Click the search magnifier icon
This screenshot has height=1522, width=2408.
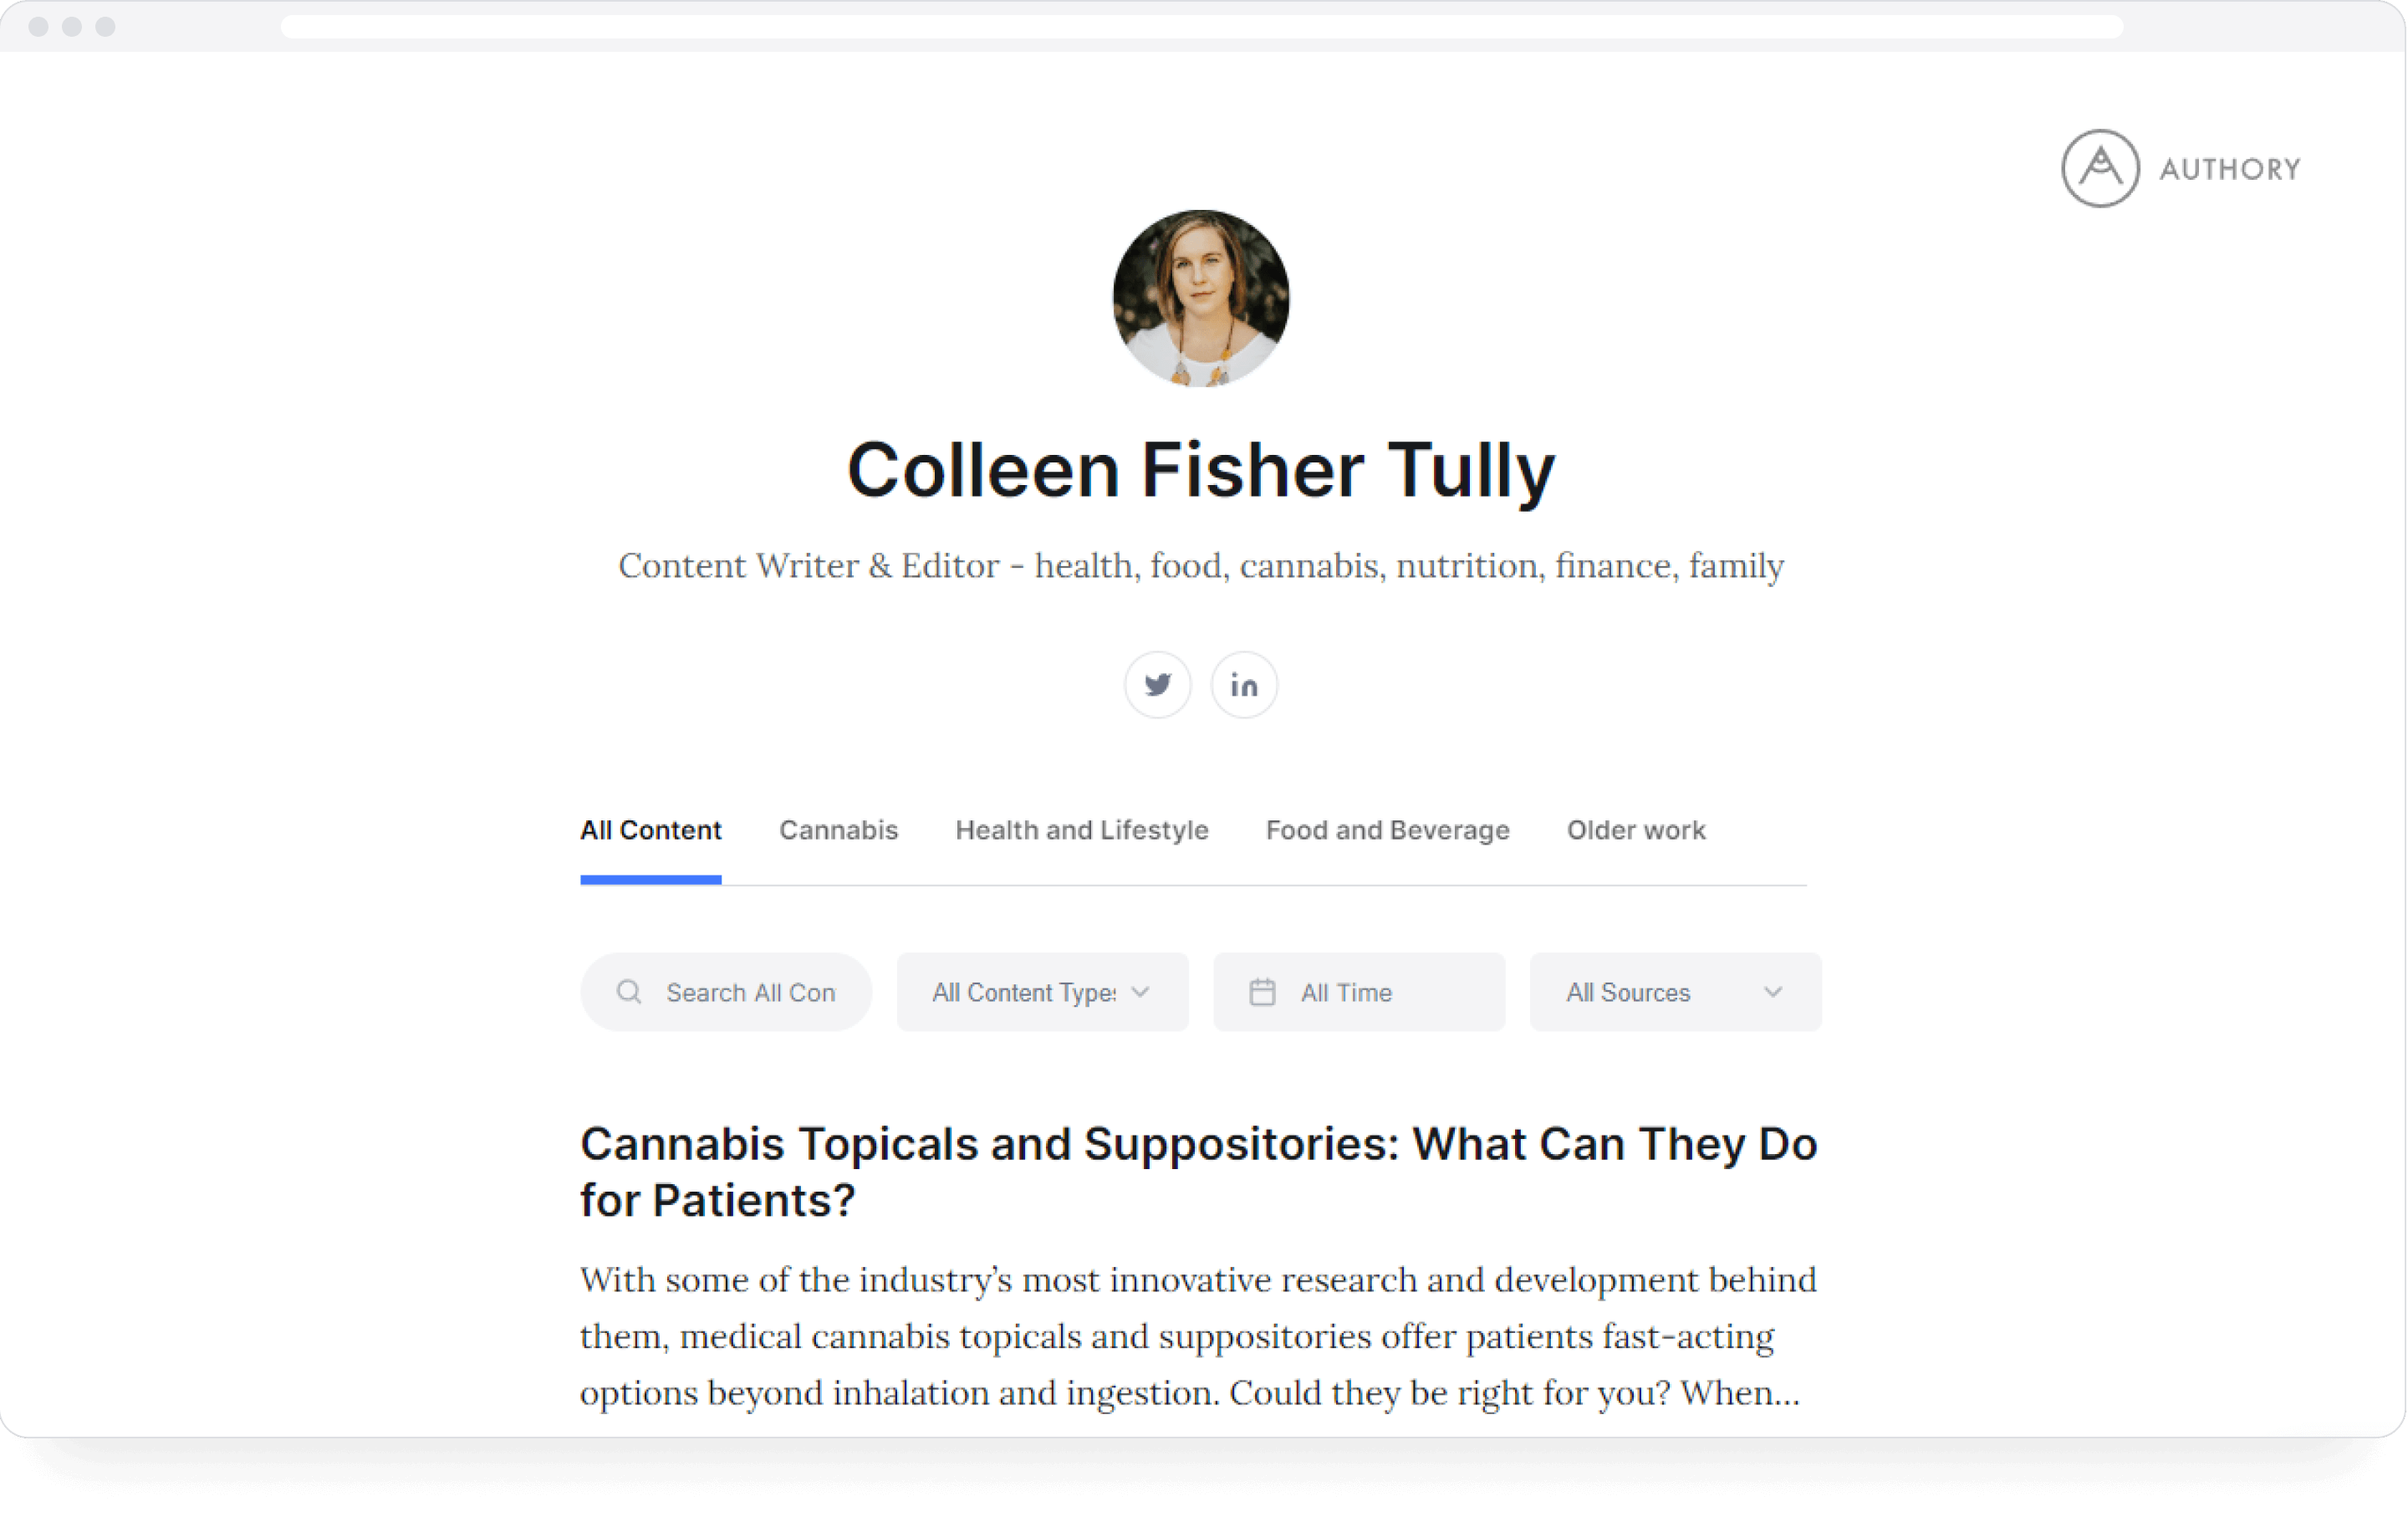coord(629,991)
